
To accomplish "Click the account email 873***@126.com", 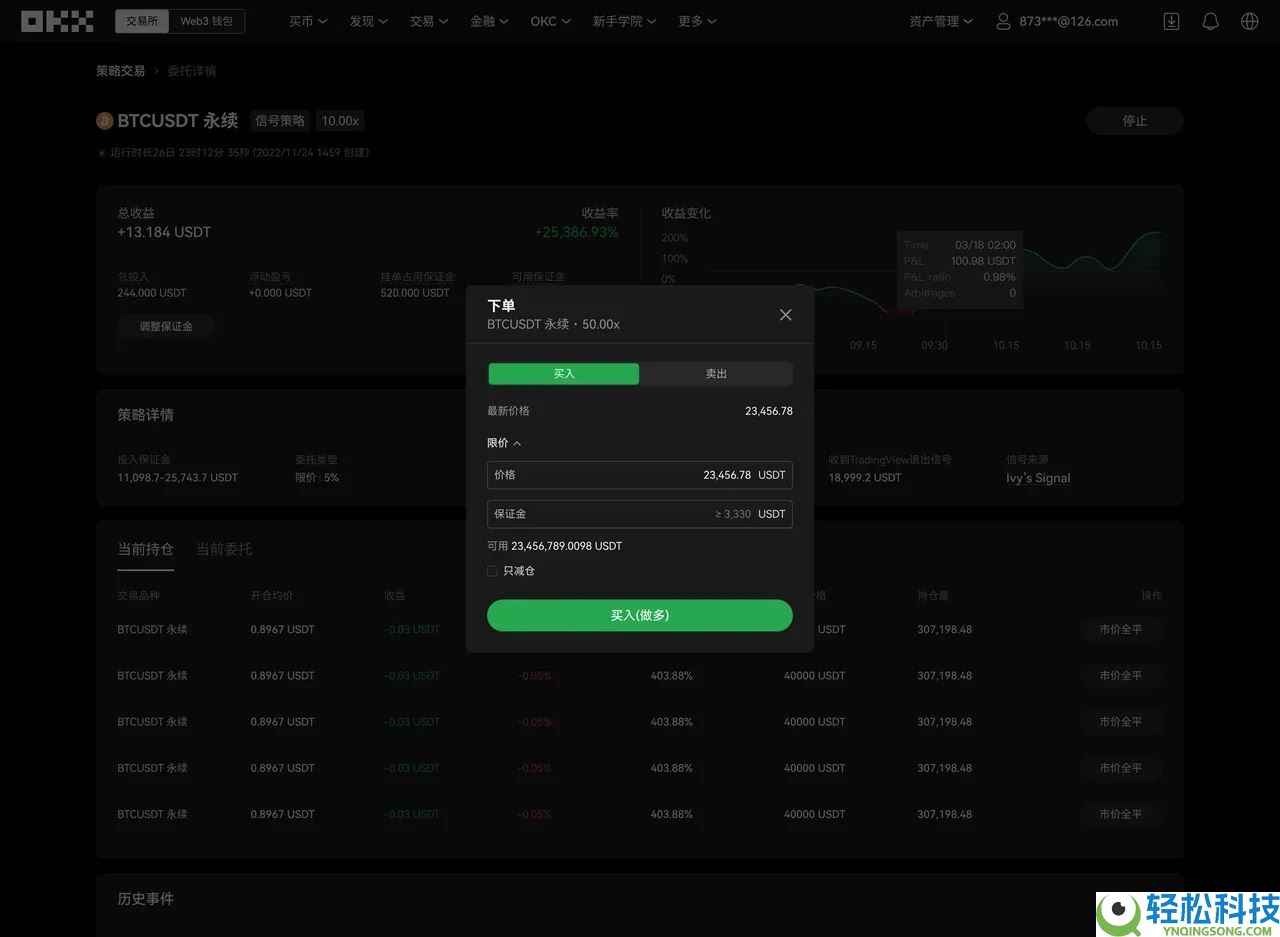I will coord(1068,21).
